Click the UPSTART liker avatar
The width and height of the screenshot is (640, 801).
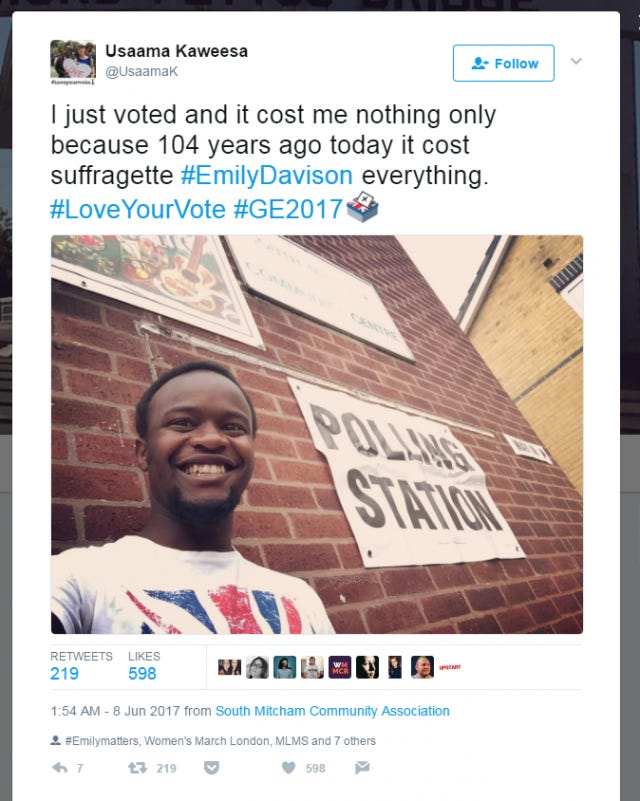tap(450, 667)
